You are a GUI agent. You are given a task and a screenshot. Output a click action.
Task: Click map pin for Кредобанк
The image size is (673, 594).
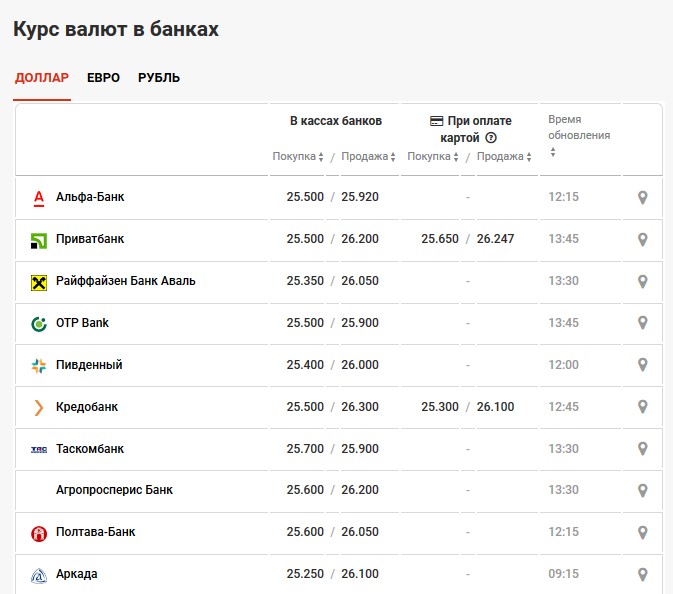coord(642,407)
